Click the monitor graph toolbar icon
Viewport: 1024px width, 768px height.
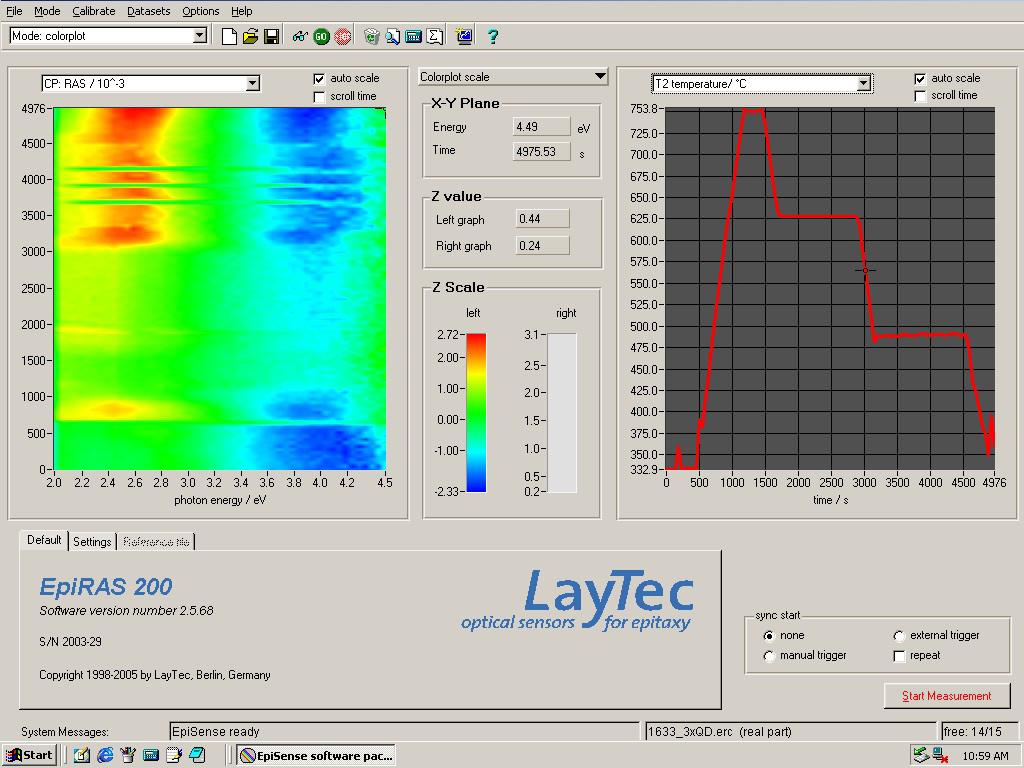coord(464,37)
